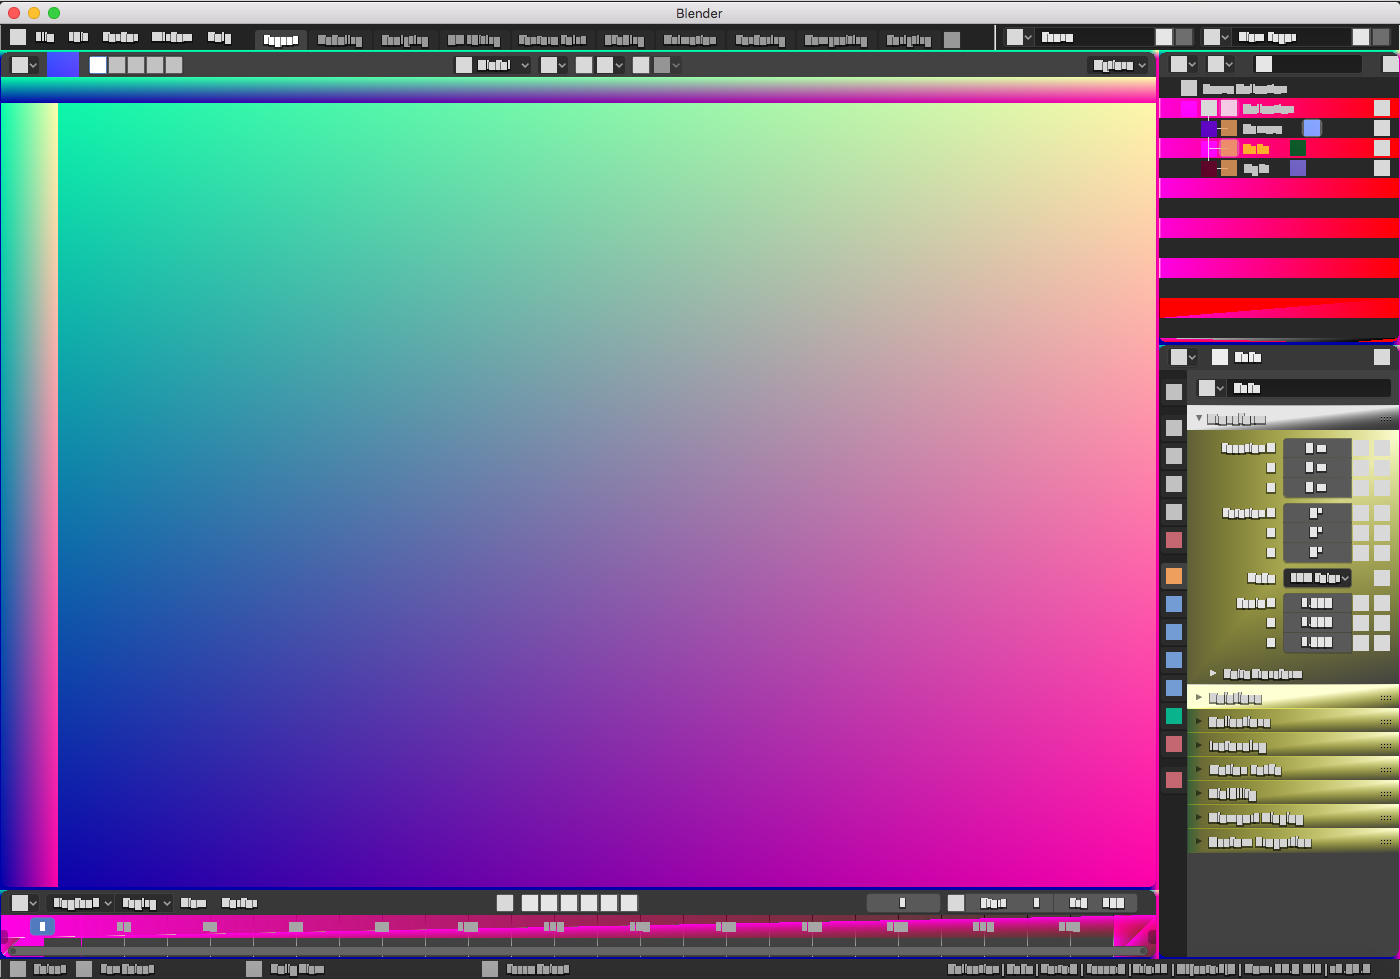The width and height of the screenshot is (1400, 979).
Task: Open the Help menu in the top bar
Action: (219, 37)
